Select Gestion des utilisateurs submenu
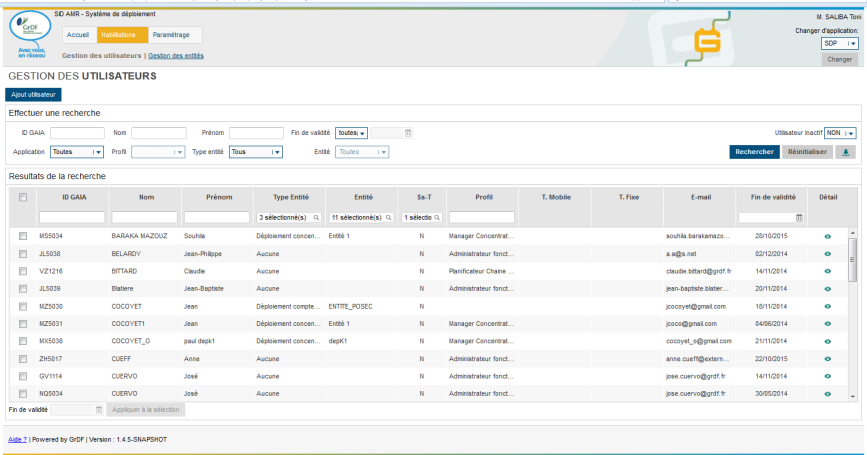The image size is (867, 455). click(102, 56)
